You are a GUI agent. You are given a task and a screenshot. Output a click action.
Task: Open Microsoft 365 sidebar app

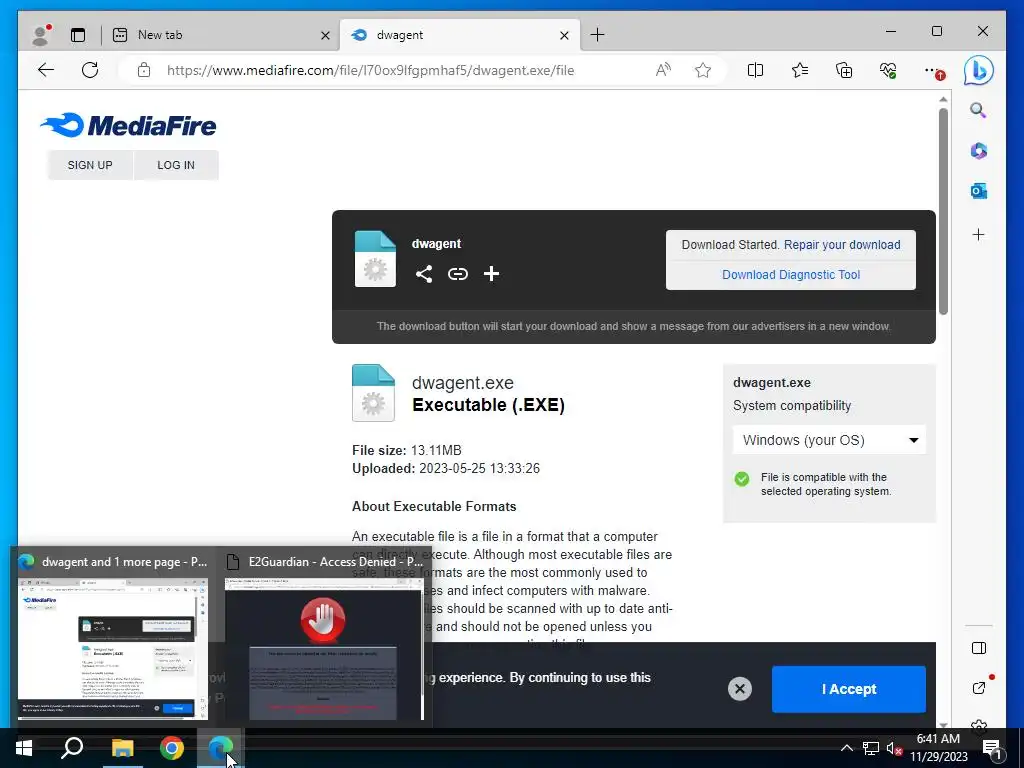[978, 151]
